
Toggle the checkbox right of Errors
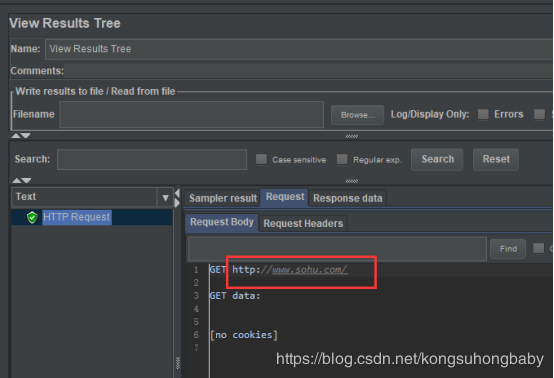539,114
